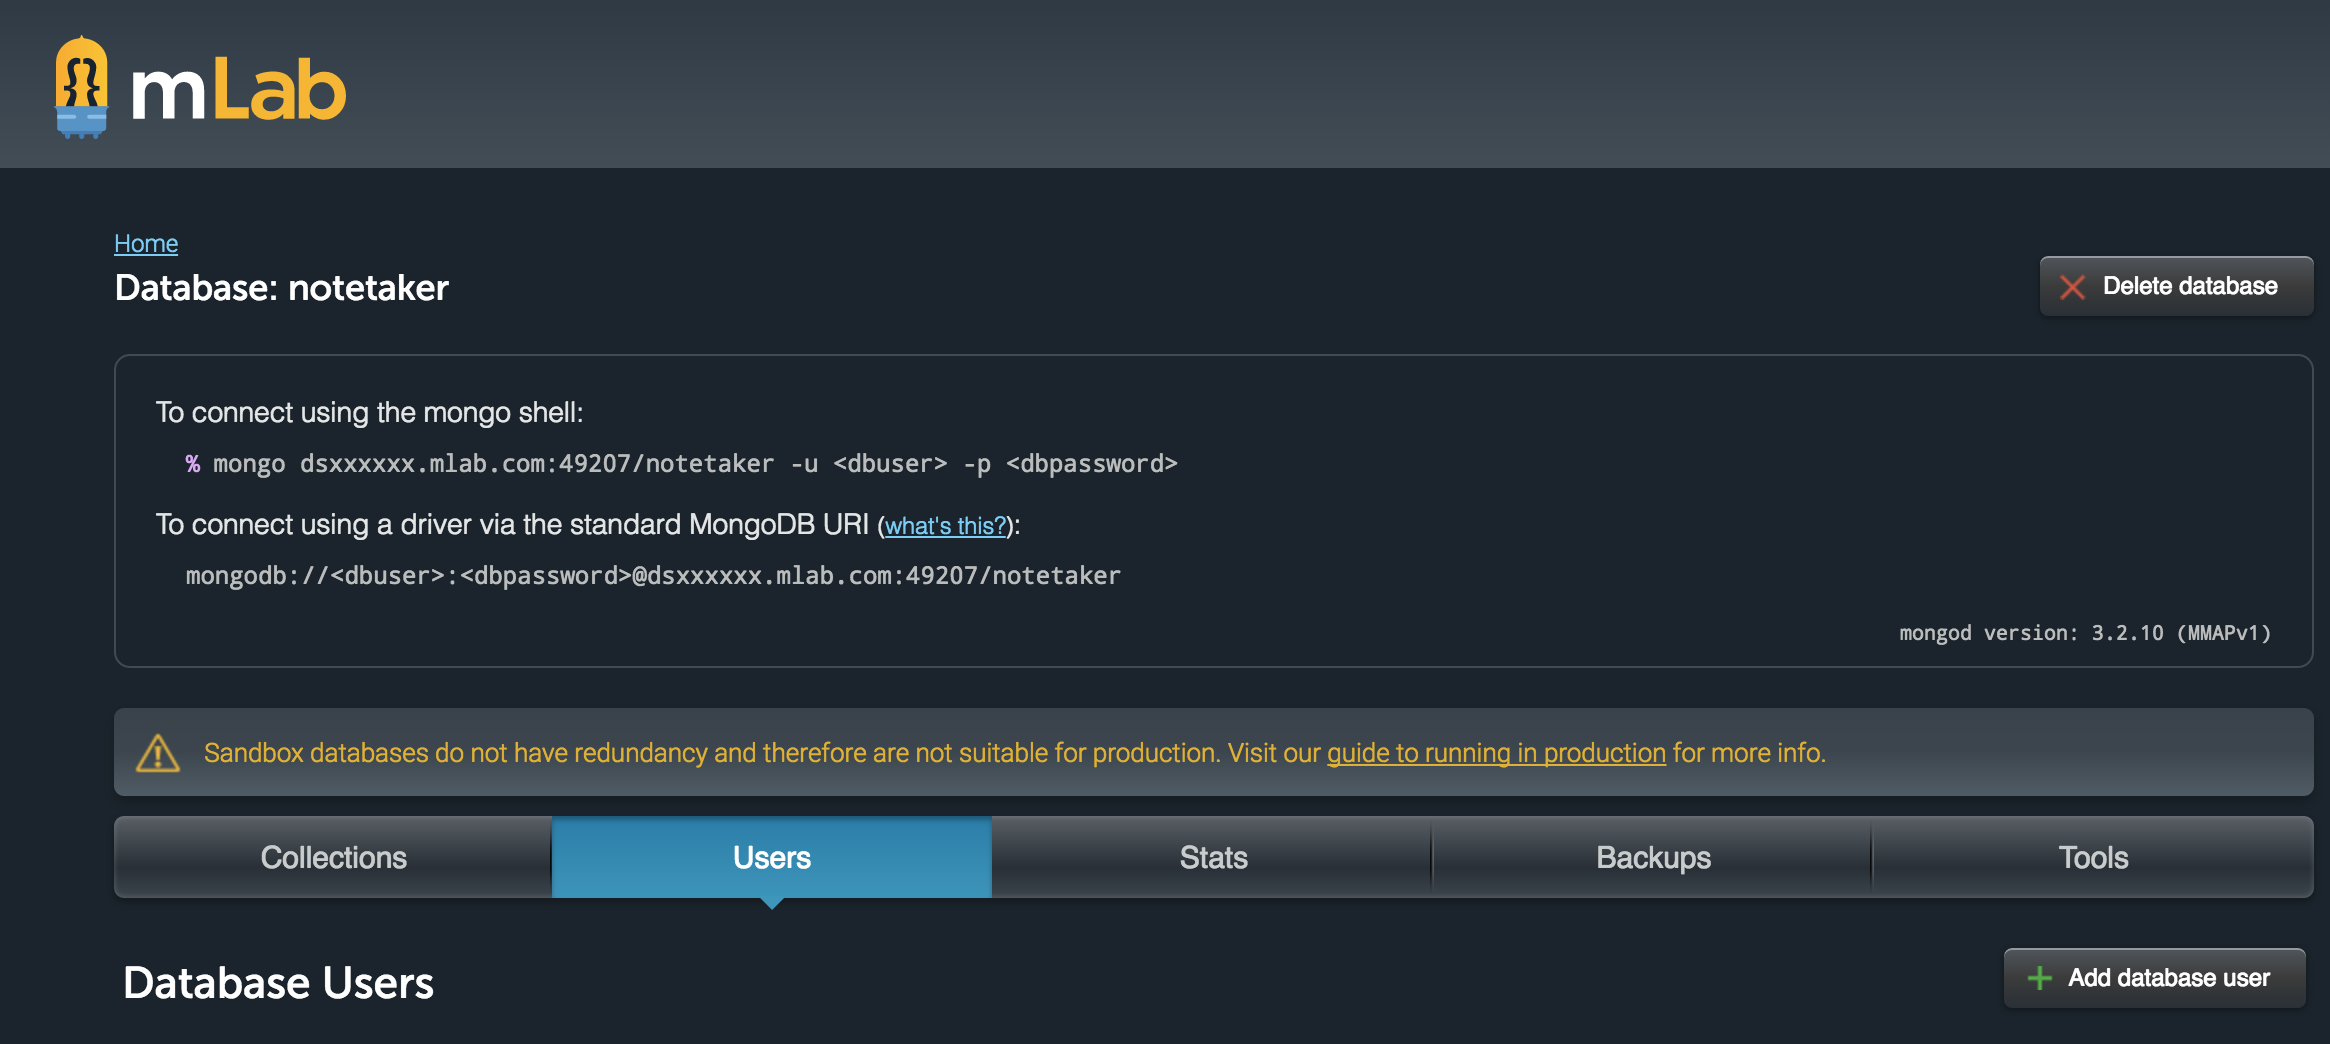2330x1044 pixels.
Task: Click the mLab logo
Action: pyautogui.click(x=200, y=87)
